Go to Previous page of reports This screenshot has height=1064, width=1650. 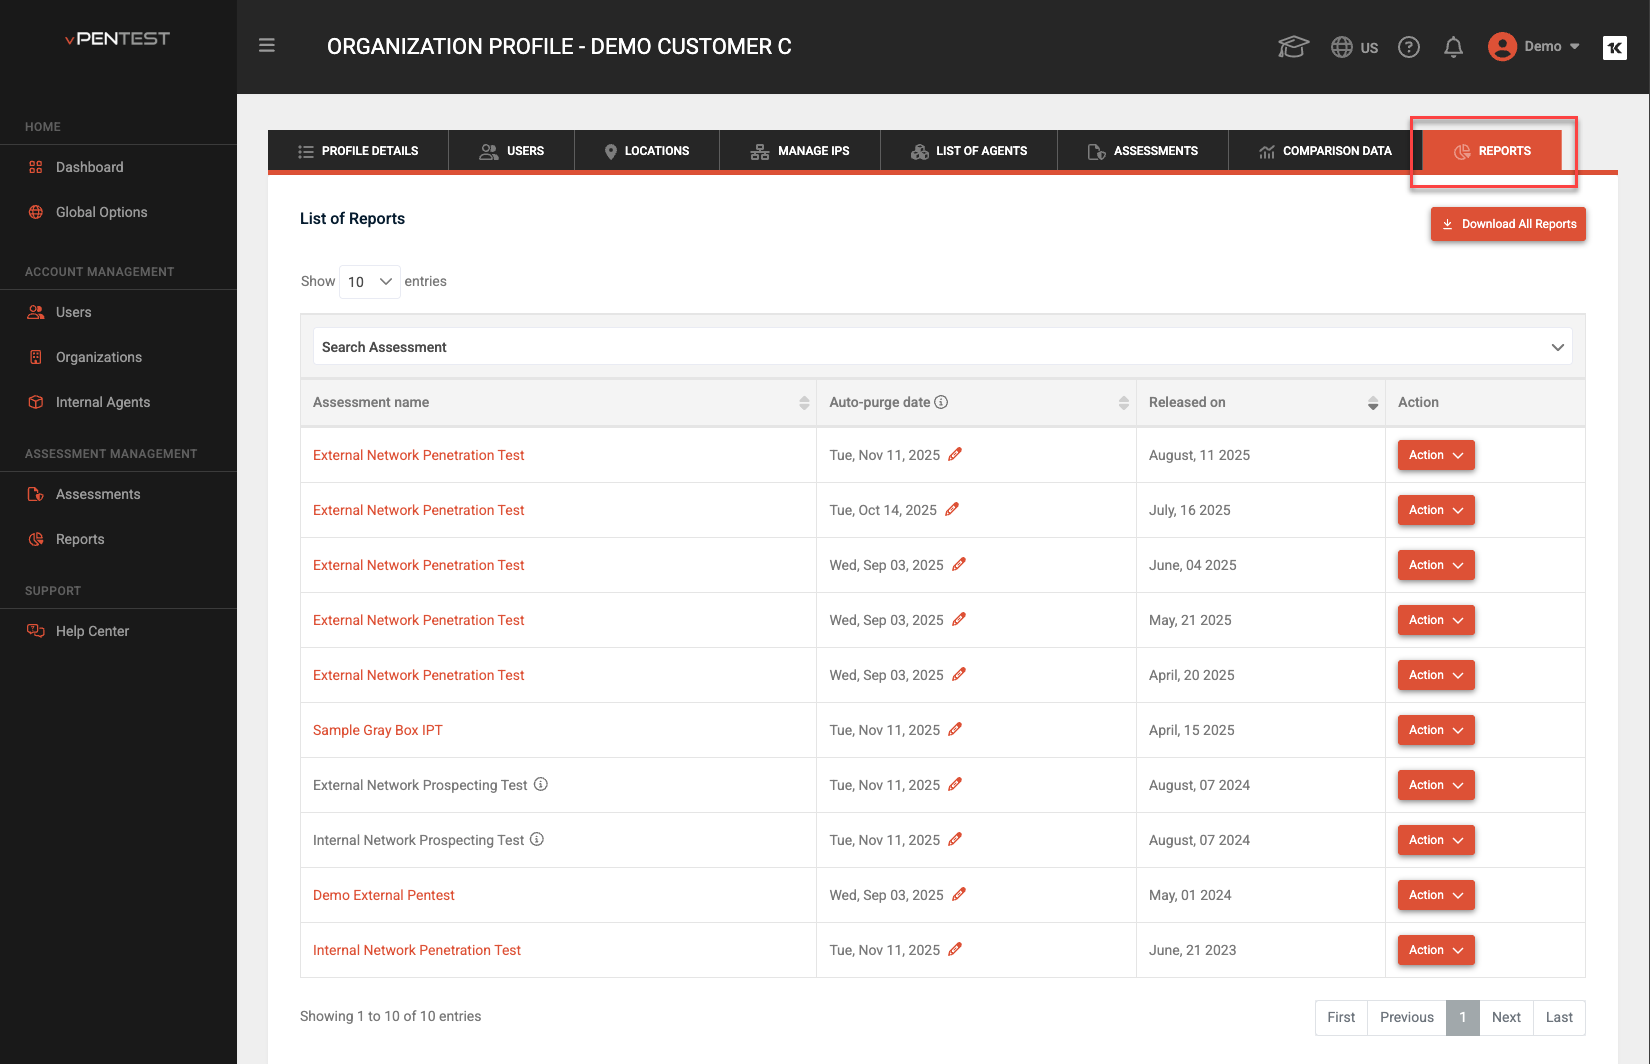click(x=1407, y=1017)
